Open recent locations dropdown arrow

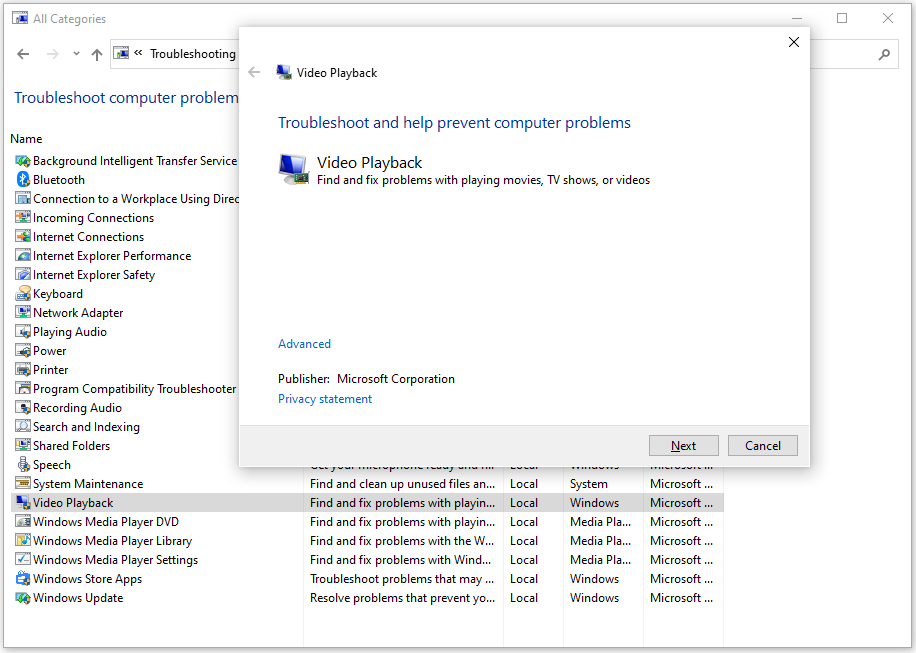tap(76, 54)
